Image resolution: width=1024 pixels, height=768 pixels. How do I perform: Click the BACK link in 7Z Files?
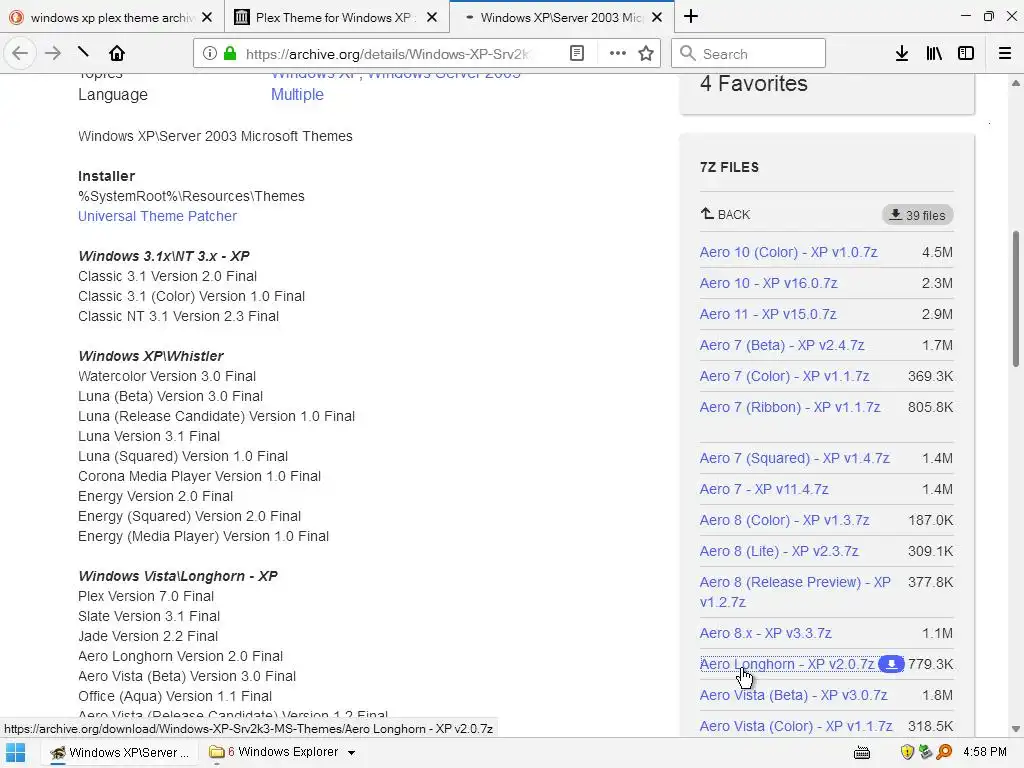coord(725,214)
